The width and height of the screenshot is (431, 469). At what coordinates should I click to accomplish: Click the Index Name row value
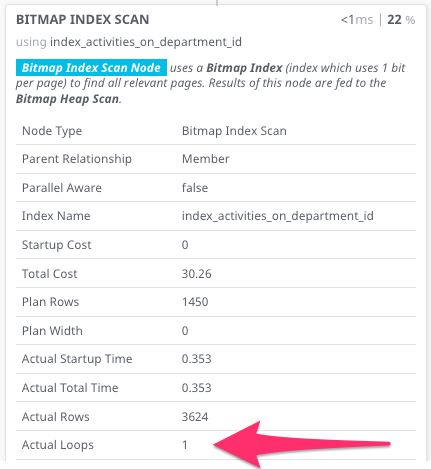pos(277,216)
